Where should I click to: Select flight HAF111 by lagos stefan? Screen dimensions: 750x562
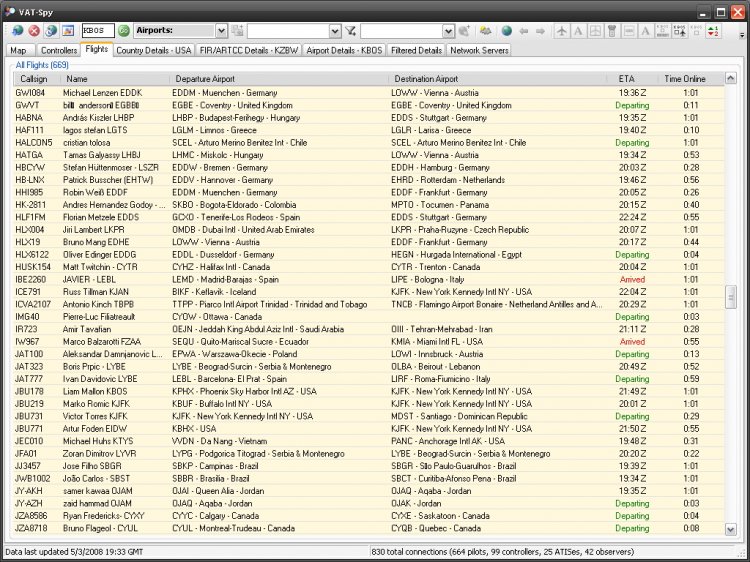(368, 130)
